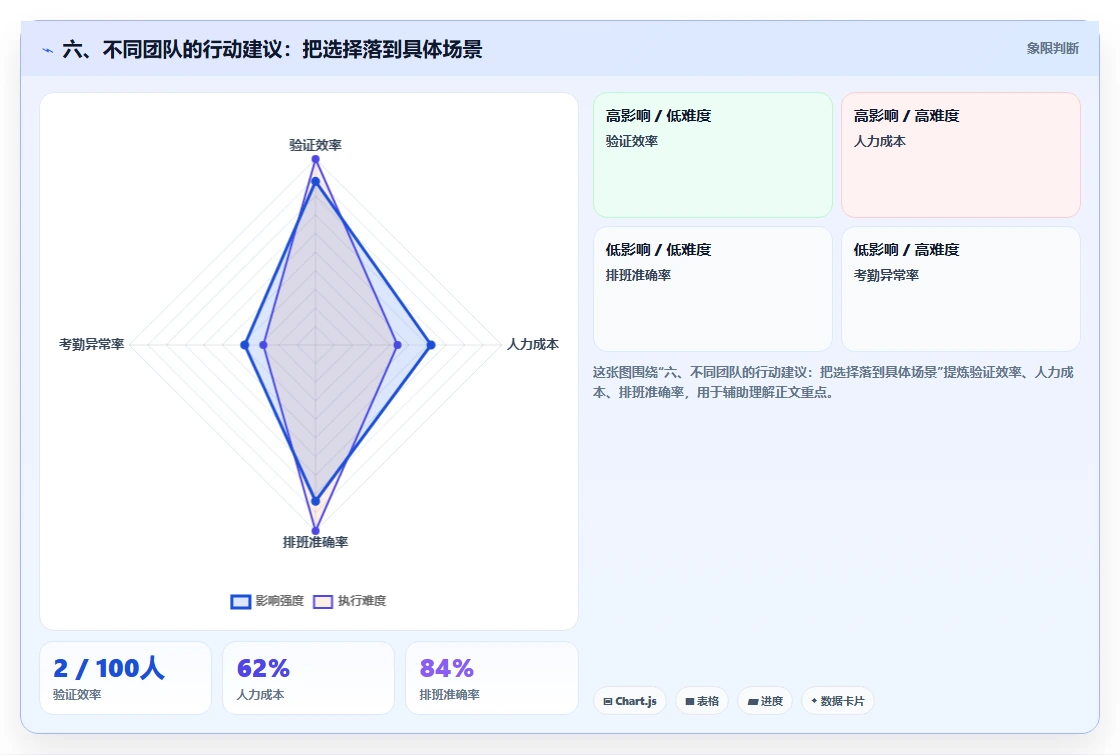Click 排班准确率 in the 低影响 / 低难度 card
This screenshot has width=1120, height=755.
(638, 275)
